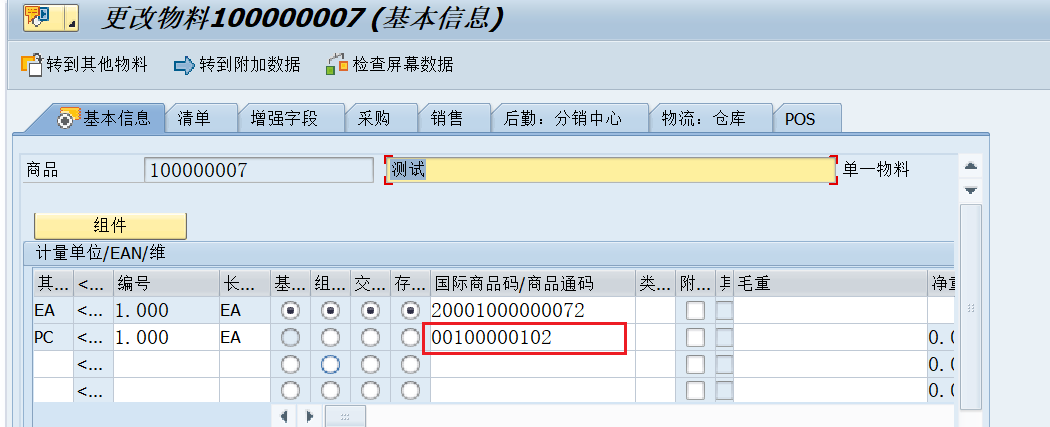Tick the 附 checkbox in third row
The height and width of the screenshot is (427, 1050).
tap(695, 364)
